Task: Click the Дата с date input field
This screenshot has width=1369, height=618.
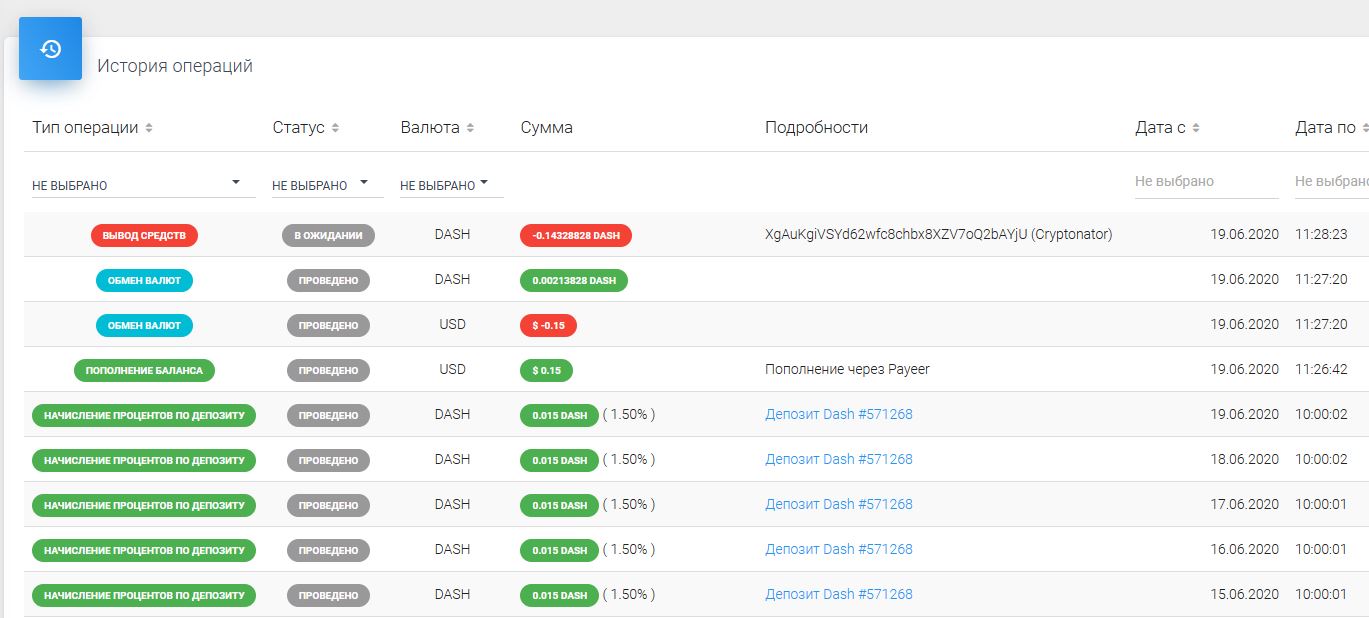Action: tap(1205, 182)
